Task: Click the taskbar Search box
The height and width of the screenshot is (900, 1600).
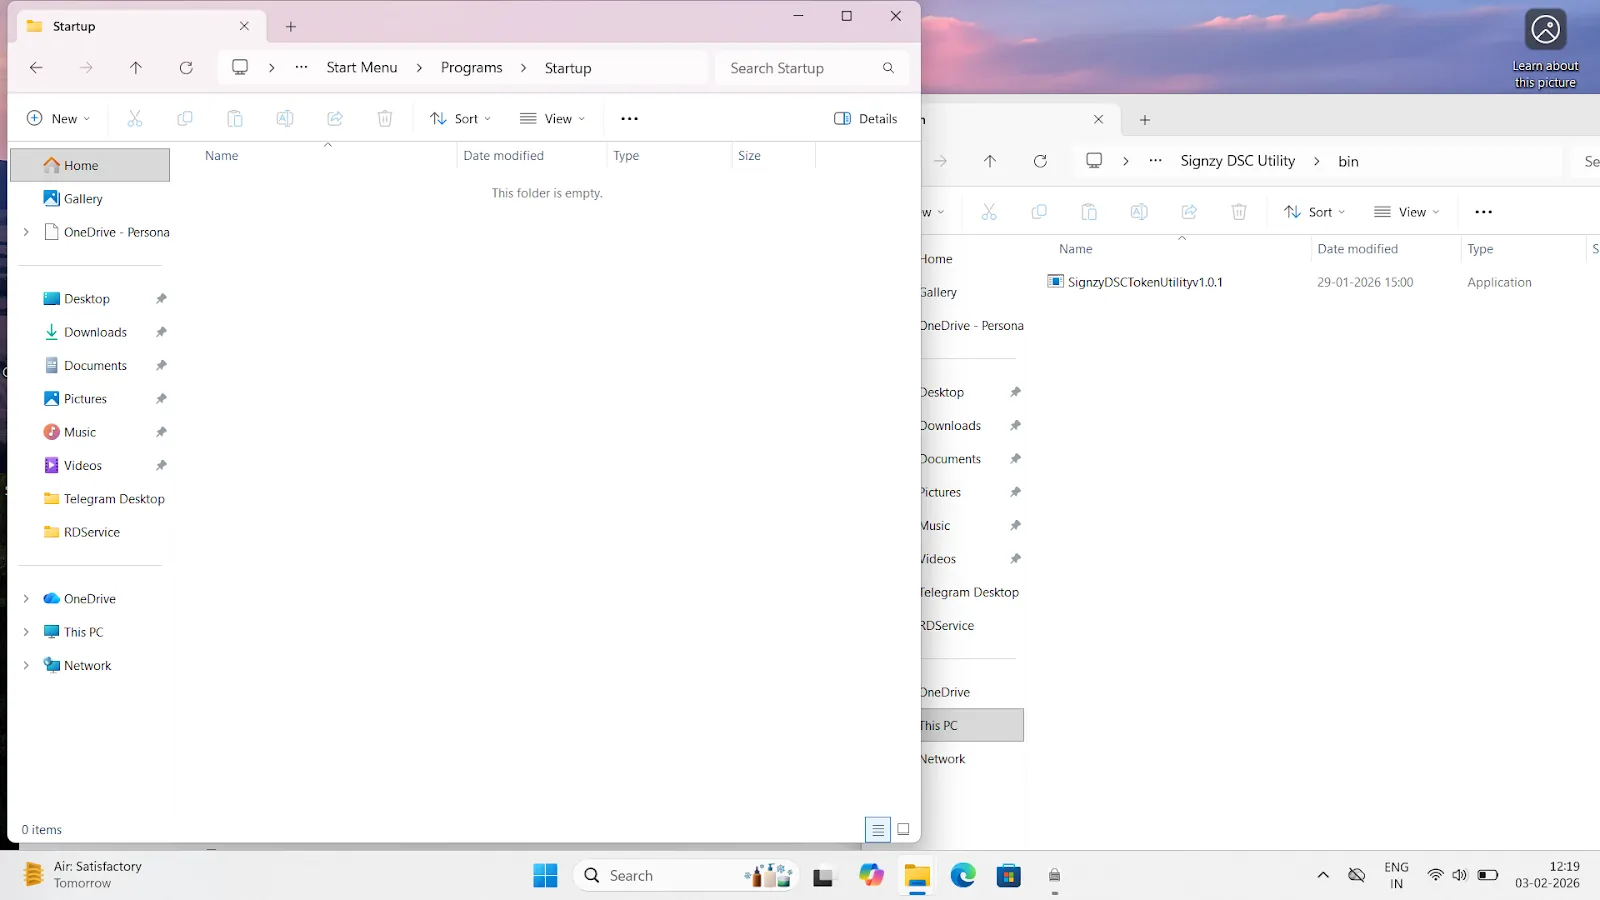Action: pos(686,876)
